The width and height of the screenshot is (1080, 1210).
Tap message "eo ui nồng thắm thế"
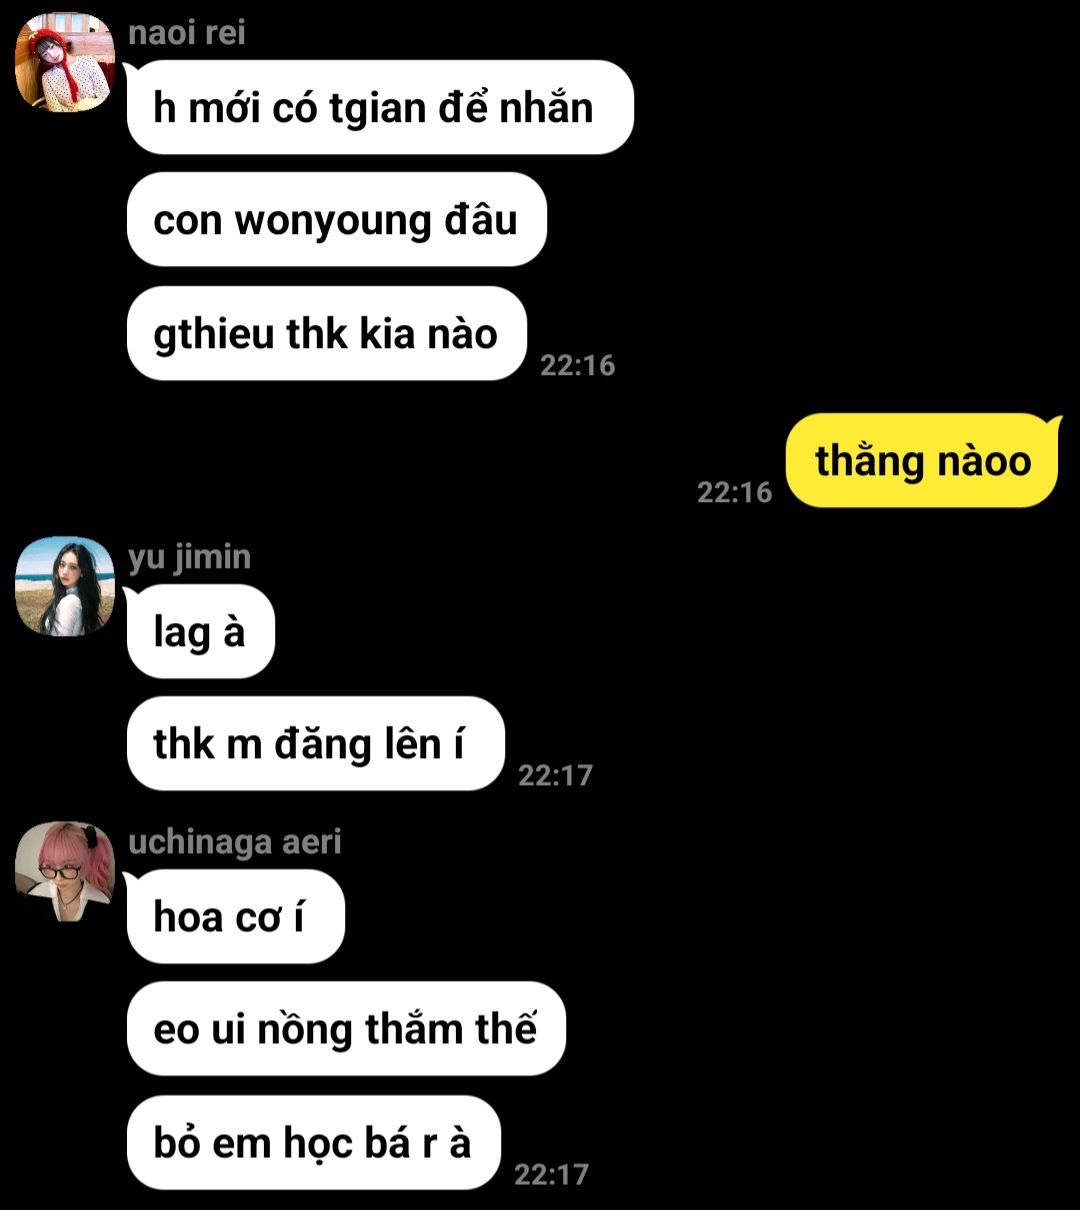pos(346,1029)
